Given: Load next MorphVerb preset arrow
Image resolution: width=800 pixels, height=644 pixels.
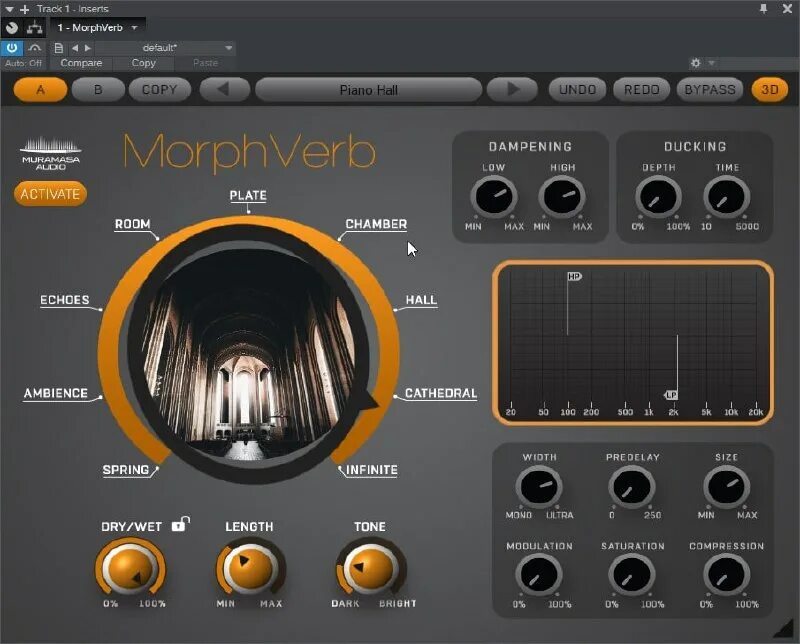Looking at the screenshot, I should pyautogui.click(x=512, y=90).
